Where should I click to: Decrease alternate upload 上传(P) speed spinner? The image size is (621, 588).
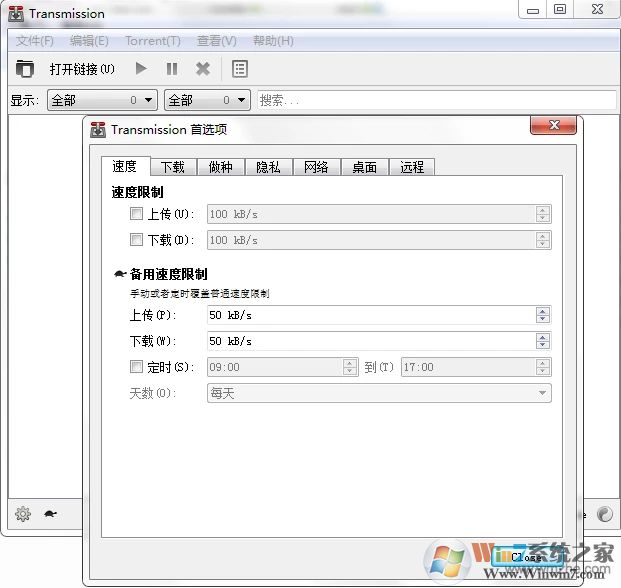pyautogui.click(x=543, y=319)
